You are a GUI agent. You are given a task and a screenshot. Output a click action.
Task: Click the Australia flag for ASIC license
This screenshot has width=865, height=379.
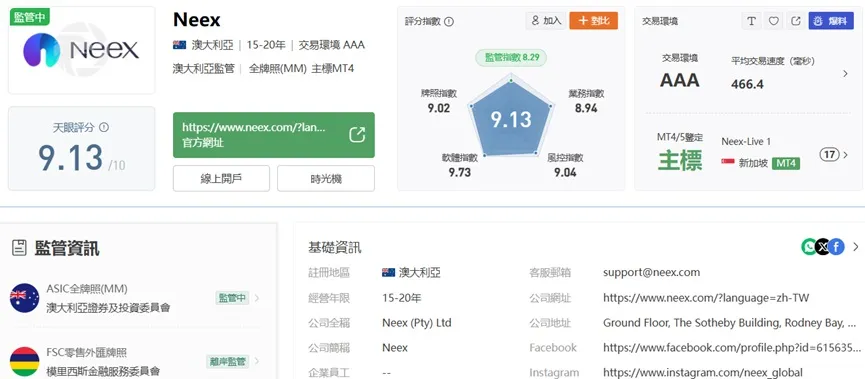(24, 298)
